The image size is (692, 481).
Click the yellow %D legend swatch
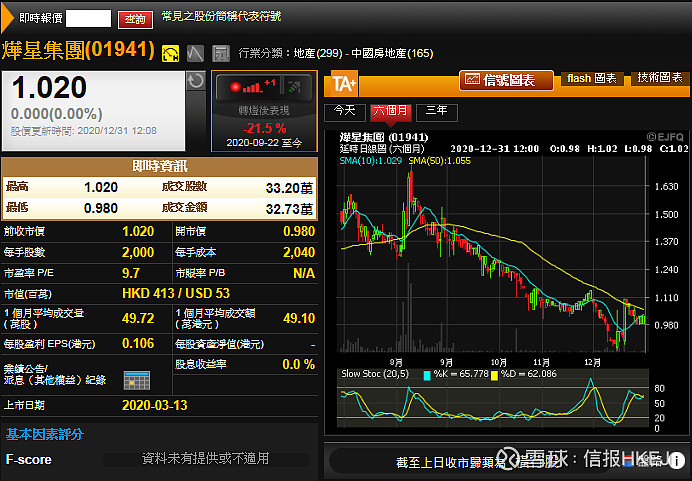(494, 375)
